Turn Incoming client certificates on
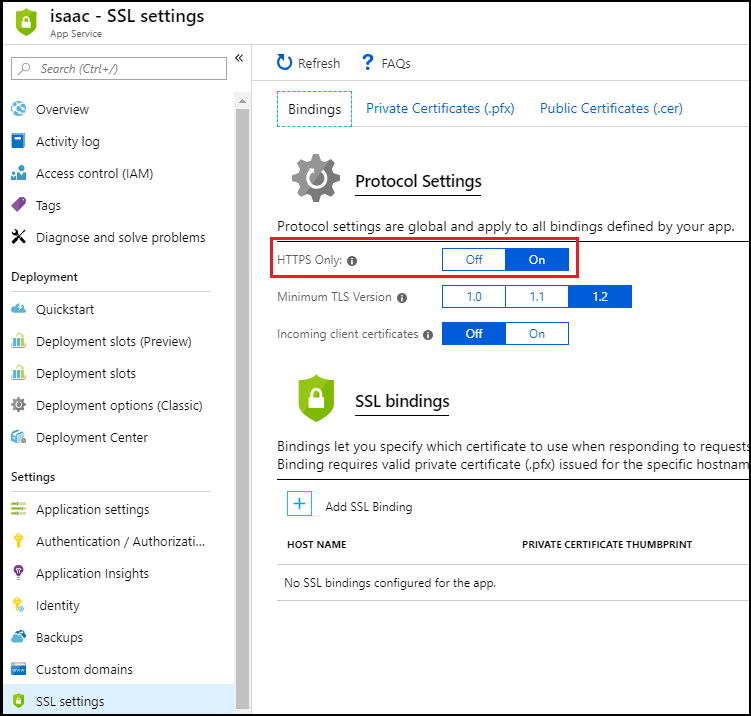 point(537,333)
